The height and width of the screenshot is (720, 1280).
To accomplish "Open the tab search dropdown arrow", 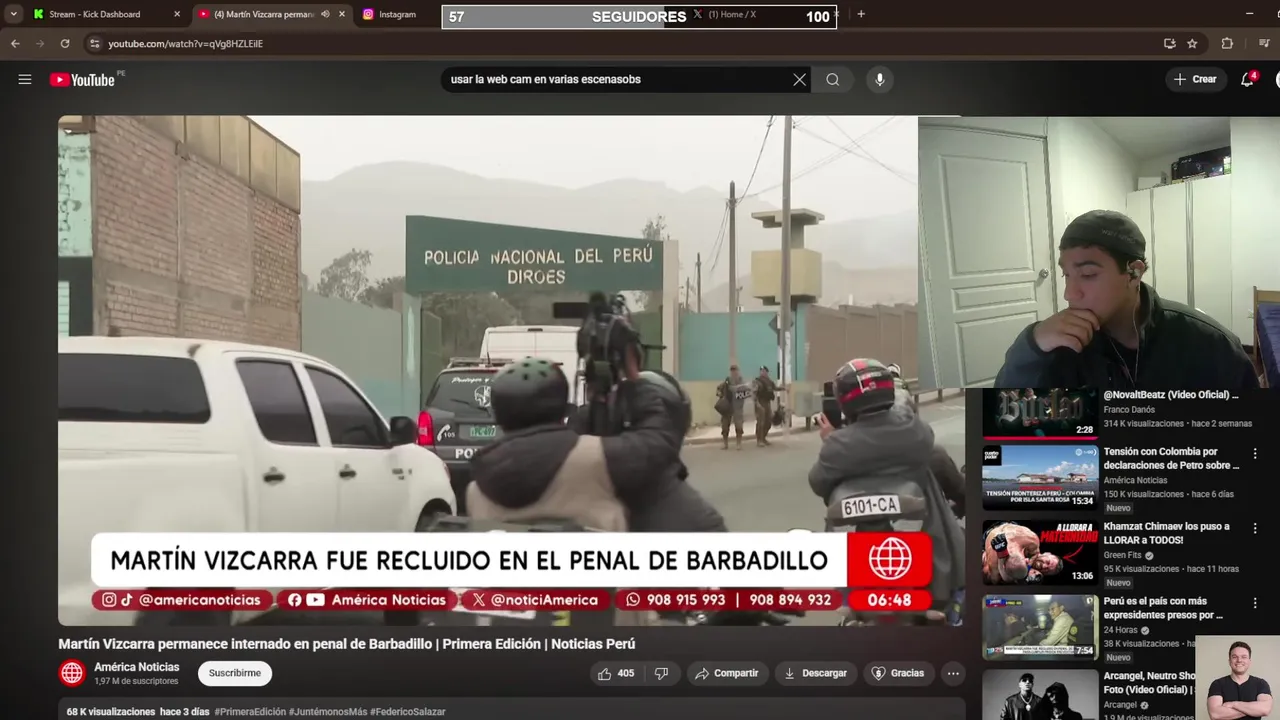I will tap(13, 14).
